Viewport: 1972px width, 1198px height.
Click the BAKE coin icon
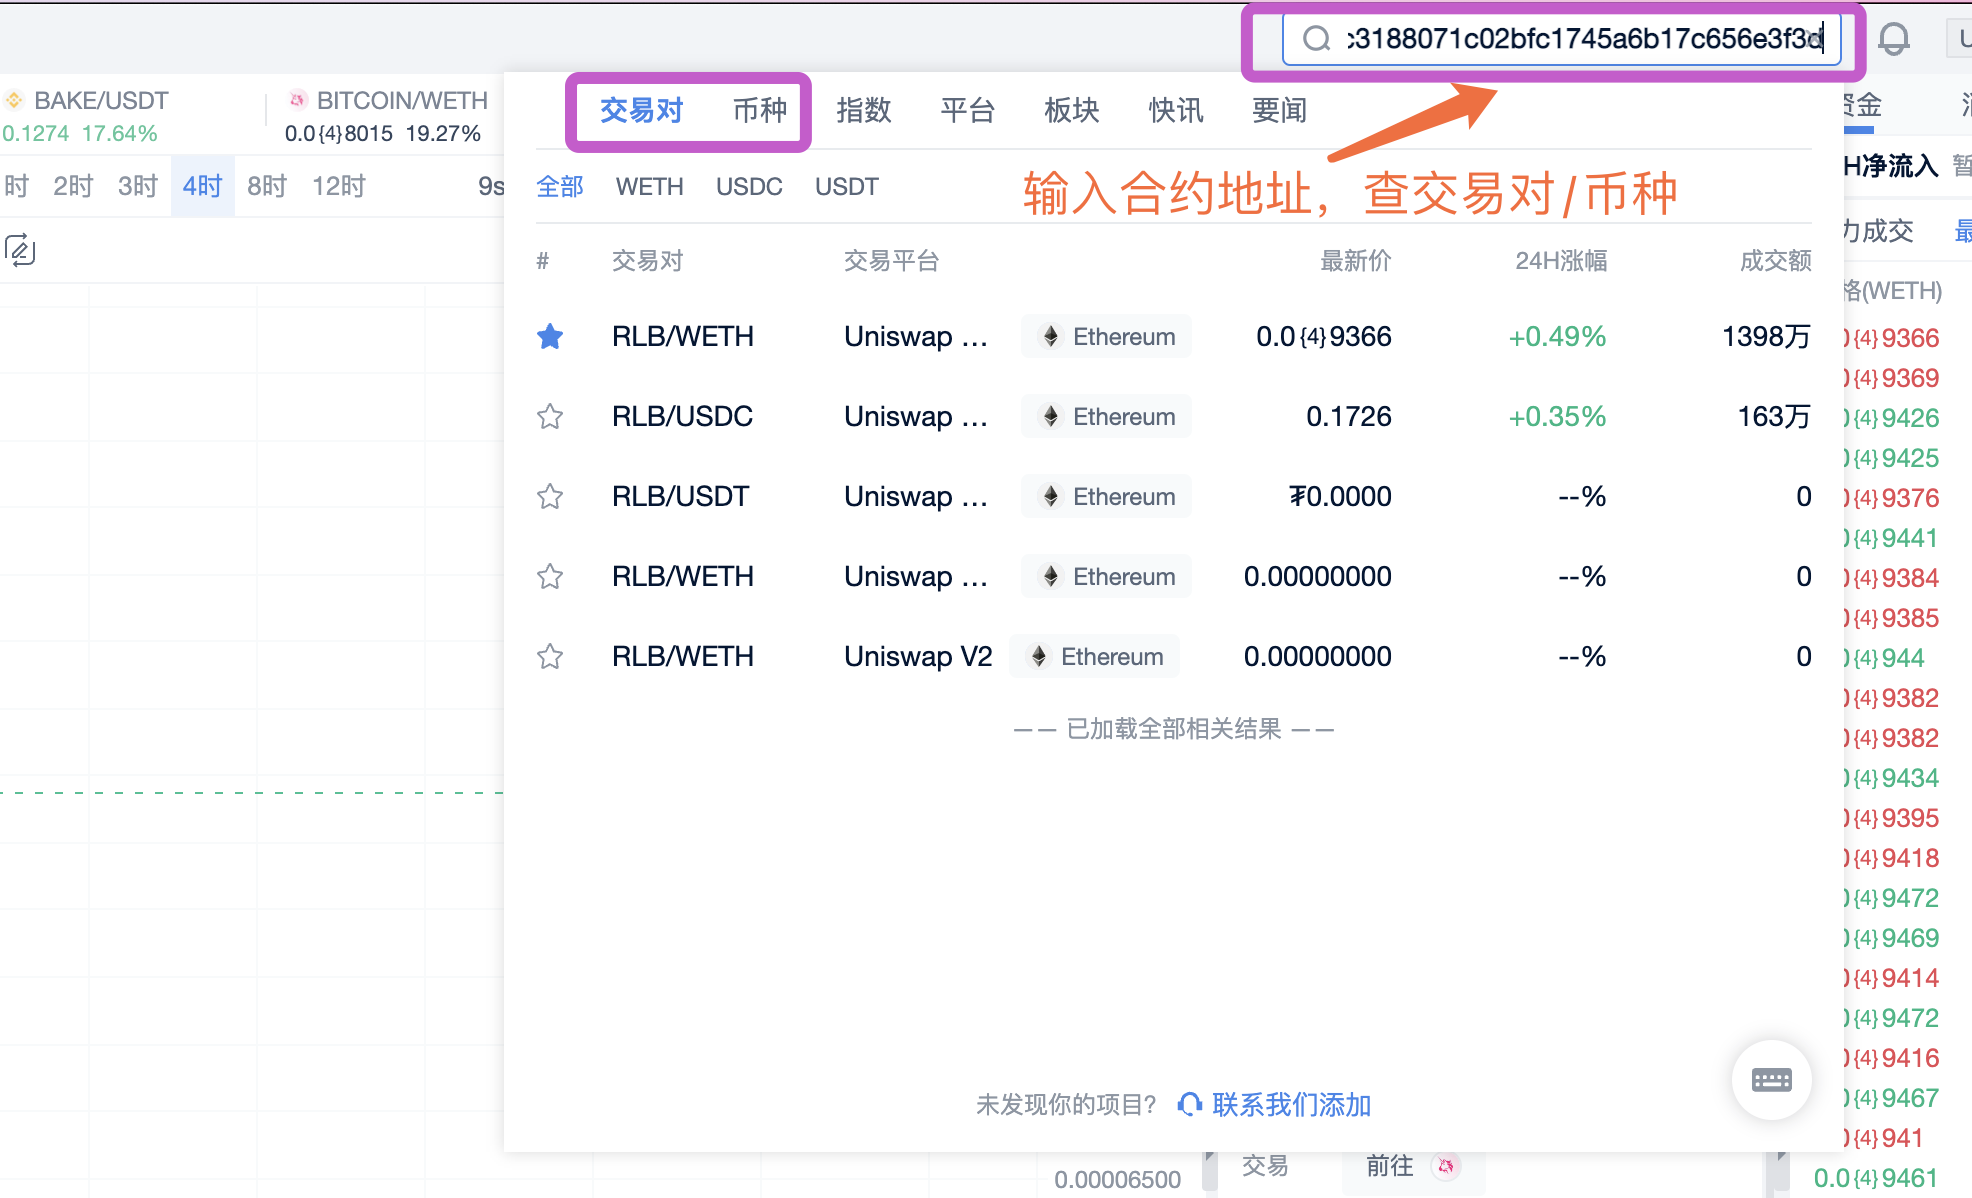coord(14,100)
